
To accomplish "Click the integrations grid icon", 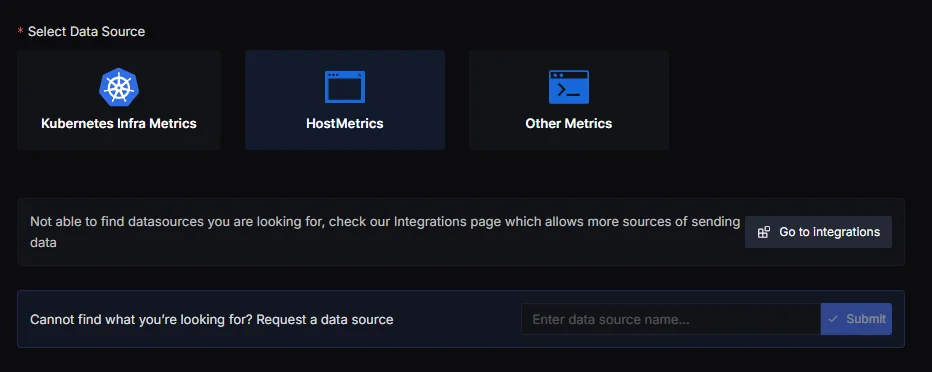I will pos(764,232).
